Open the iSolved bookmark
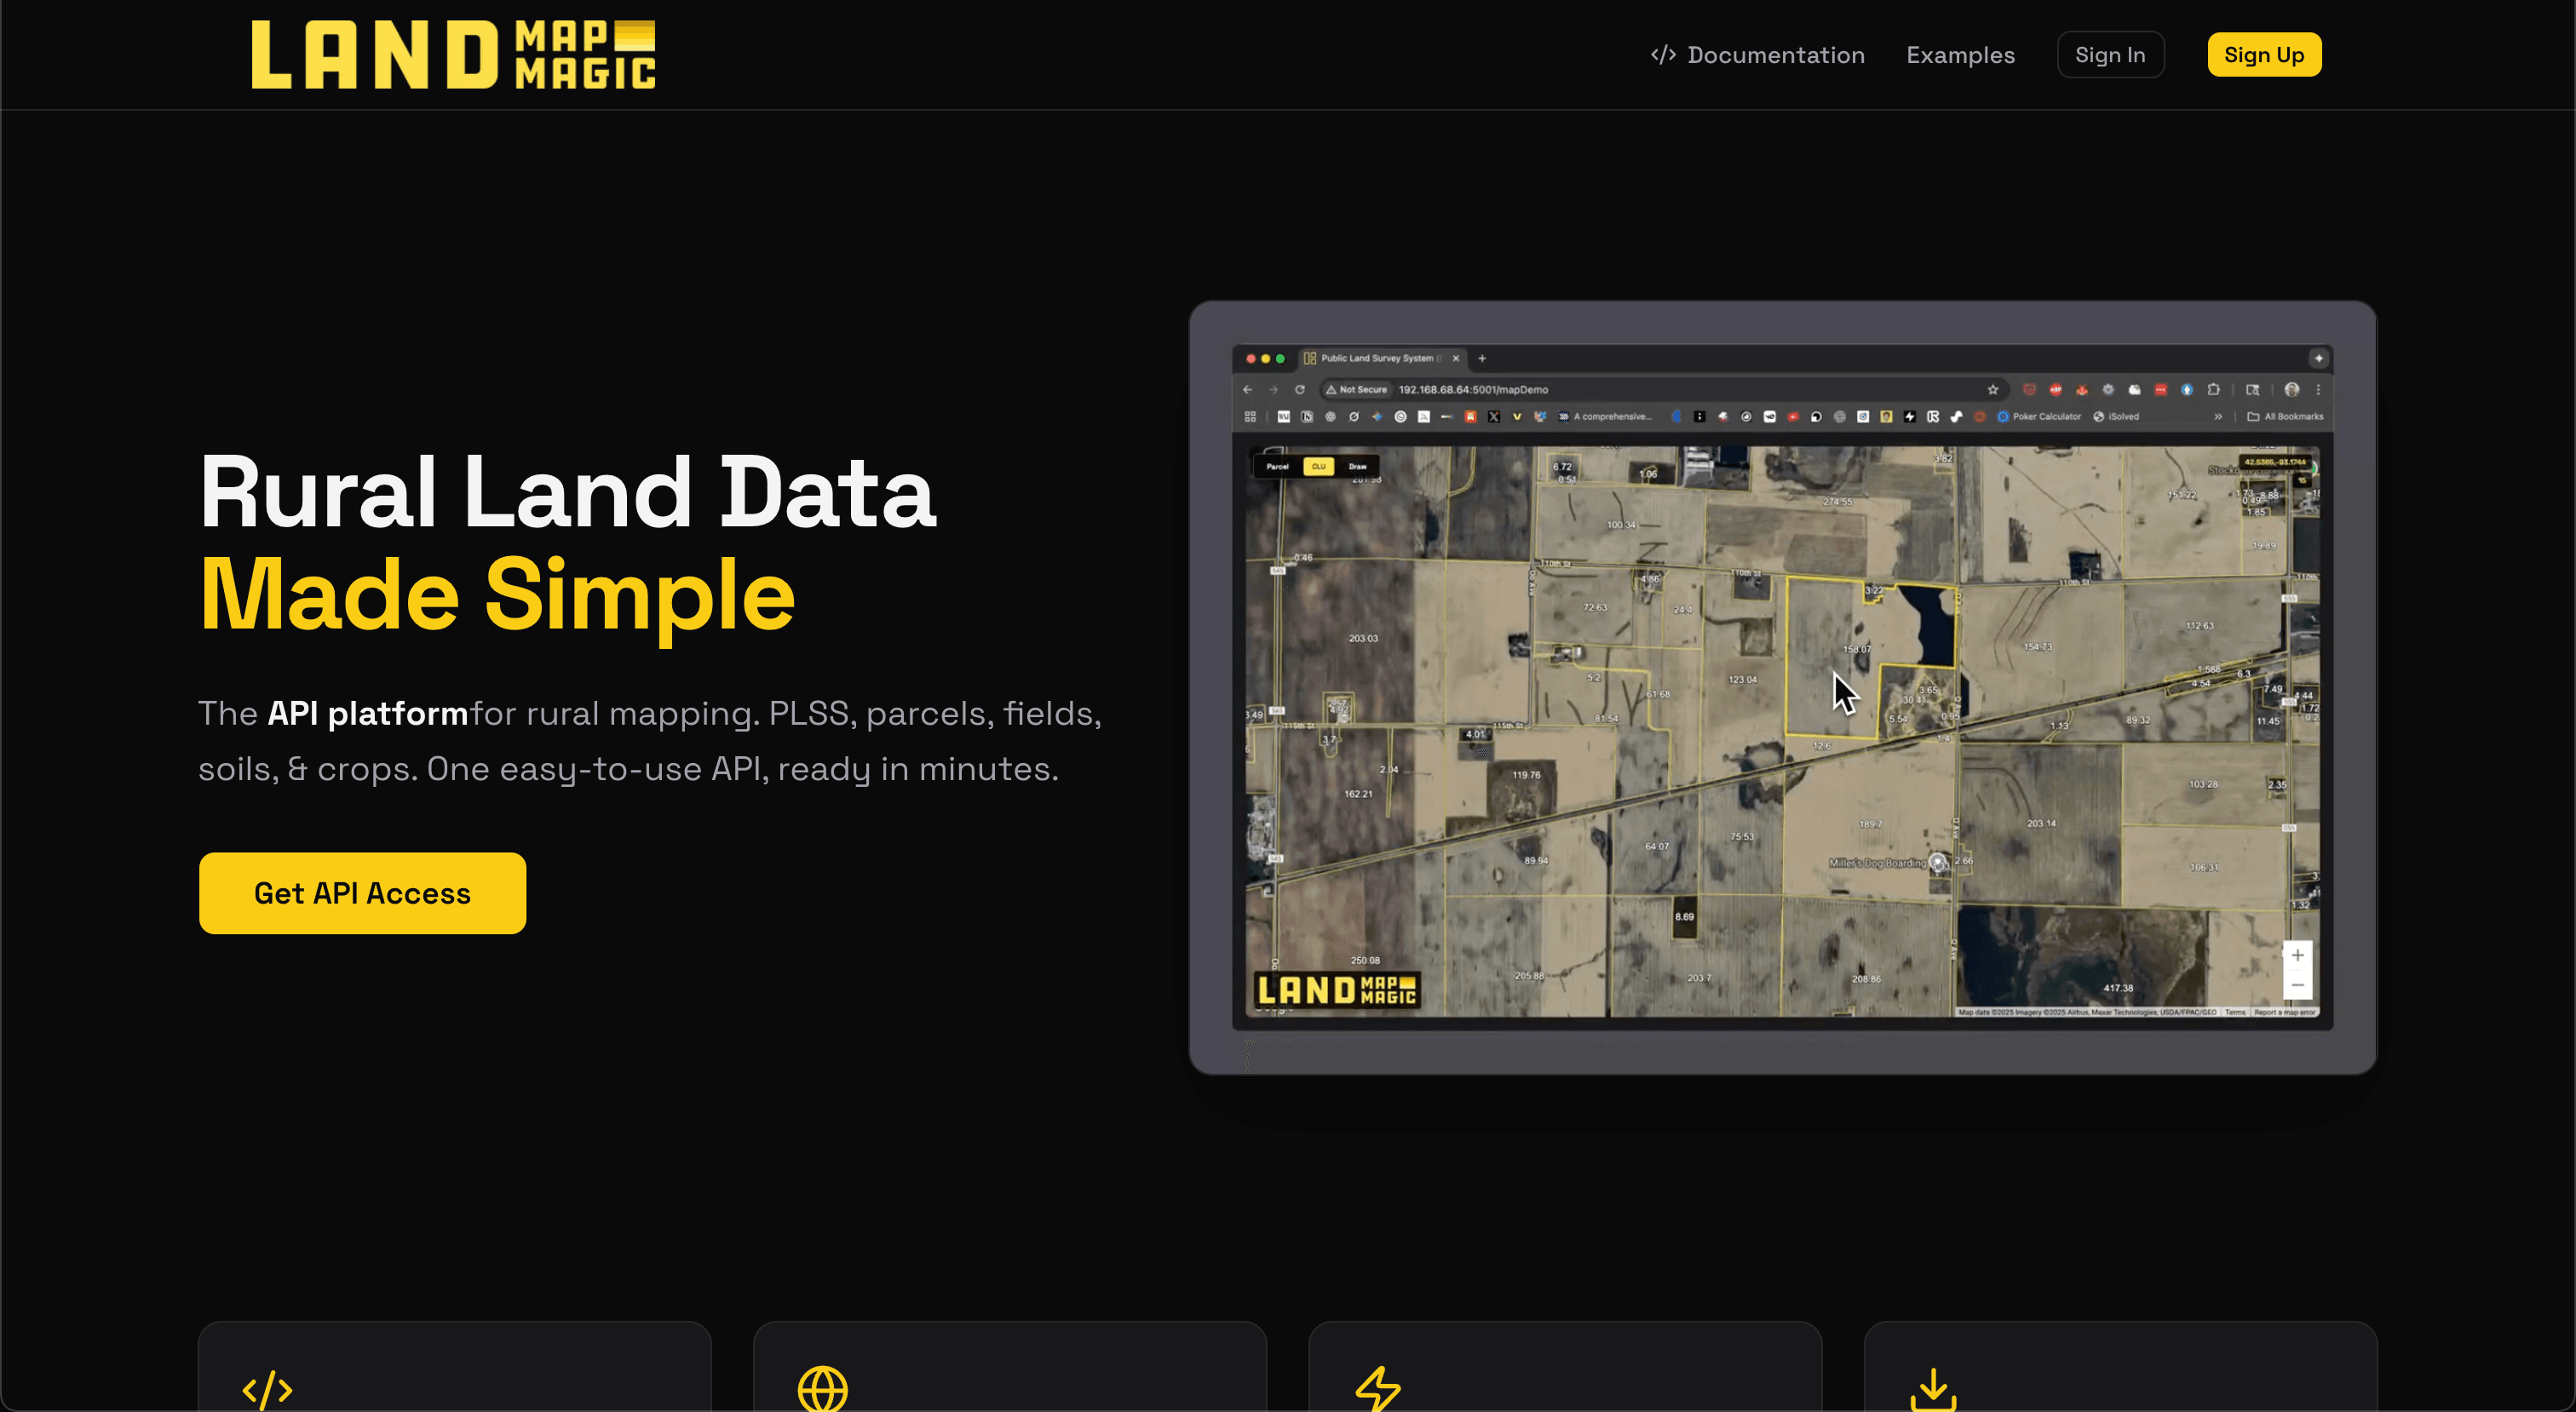This screenshot has height=1412, width=2576. tap(2117, 417)
